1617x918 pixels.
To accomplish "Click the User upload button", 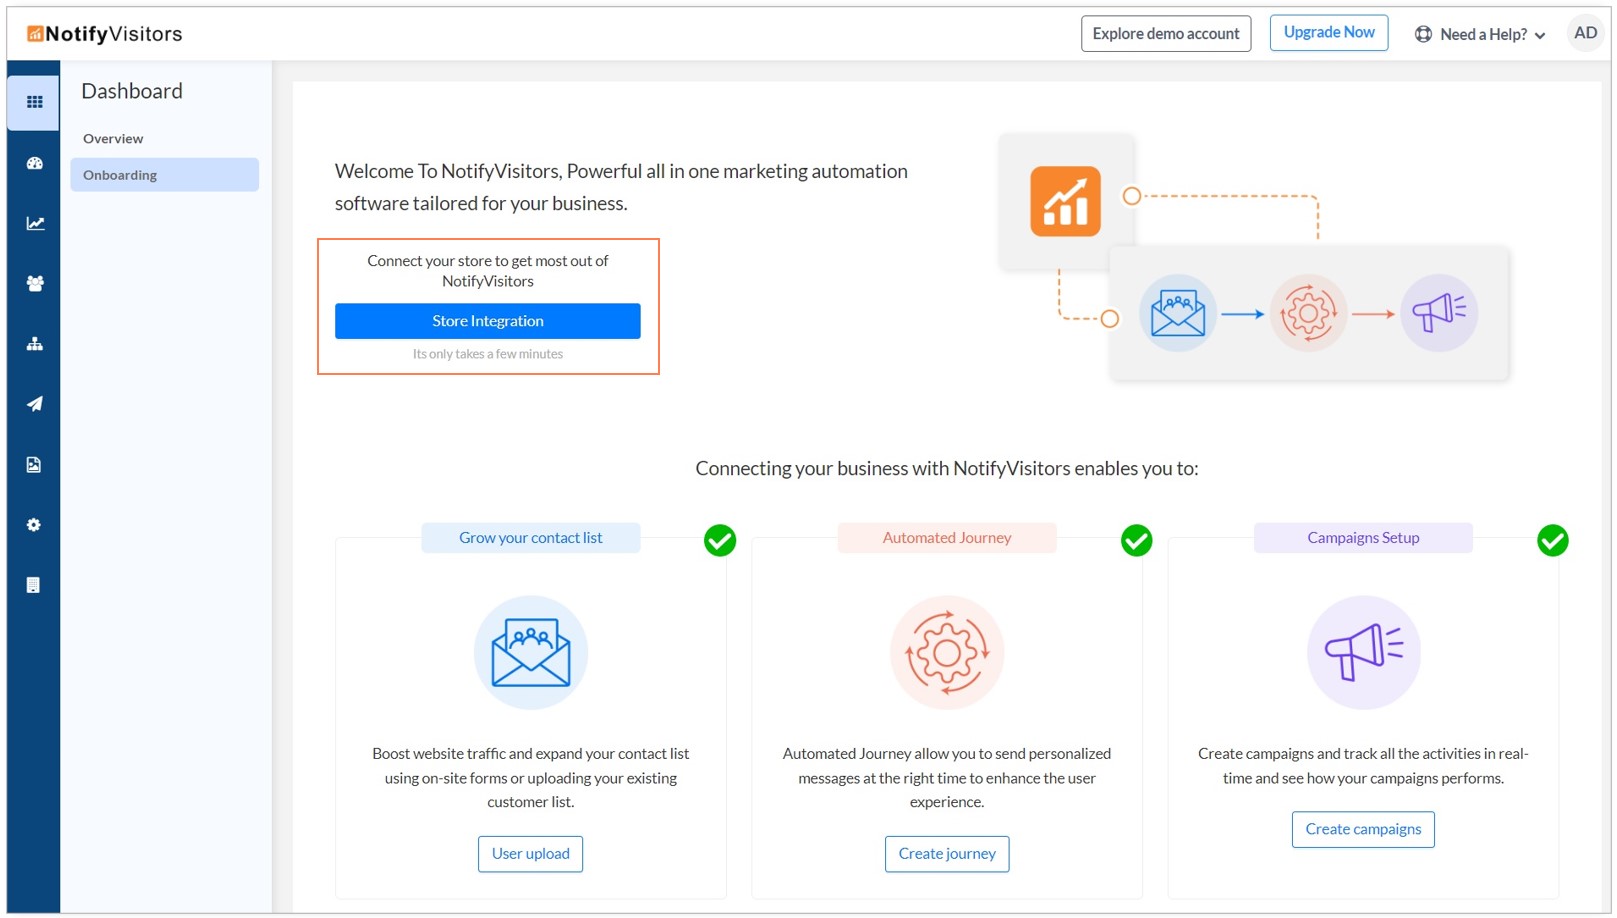I will point(531,854).
